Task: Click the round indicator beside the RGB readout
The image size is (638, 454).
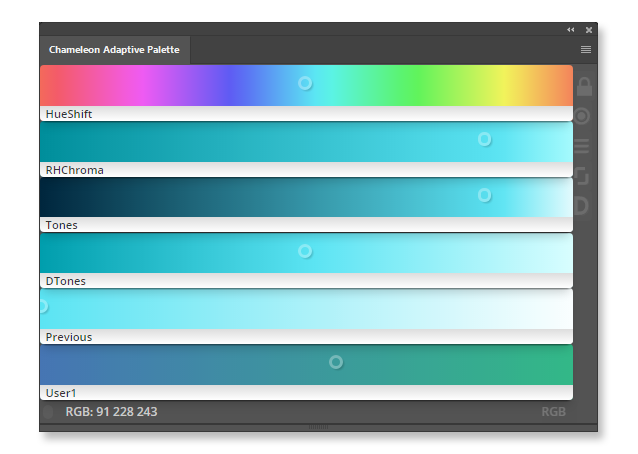Action: coord(48,412)
